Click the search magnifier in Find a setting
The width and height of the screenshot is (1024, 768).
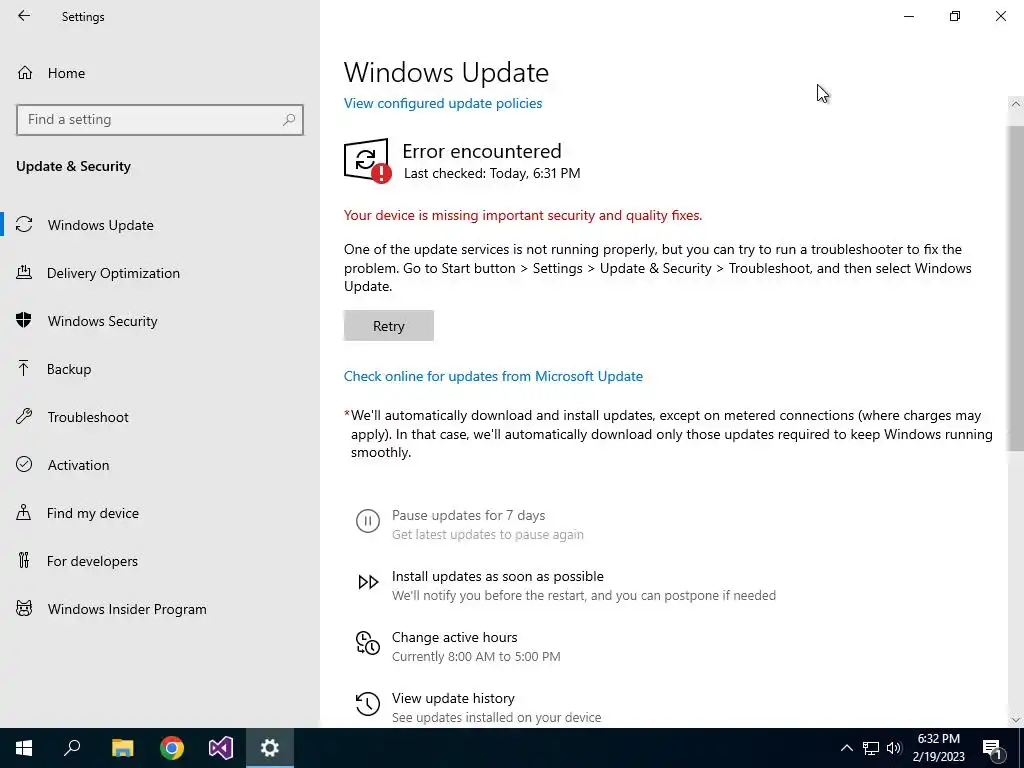[x=289, y=120]
